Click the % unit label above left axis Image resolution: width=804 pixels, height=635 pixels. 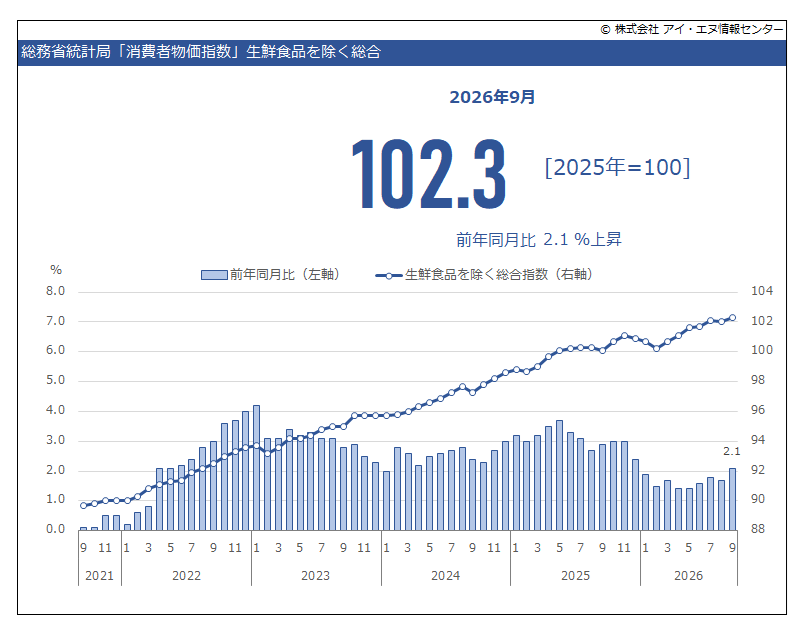pos(56,270)
